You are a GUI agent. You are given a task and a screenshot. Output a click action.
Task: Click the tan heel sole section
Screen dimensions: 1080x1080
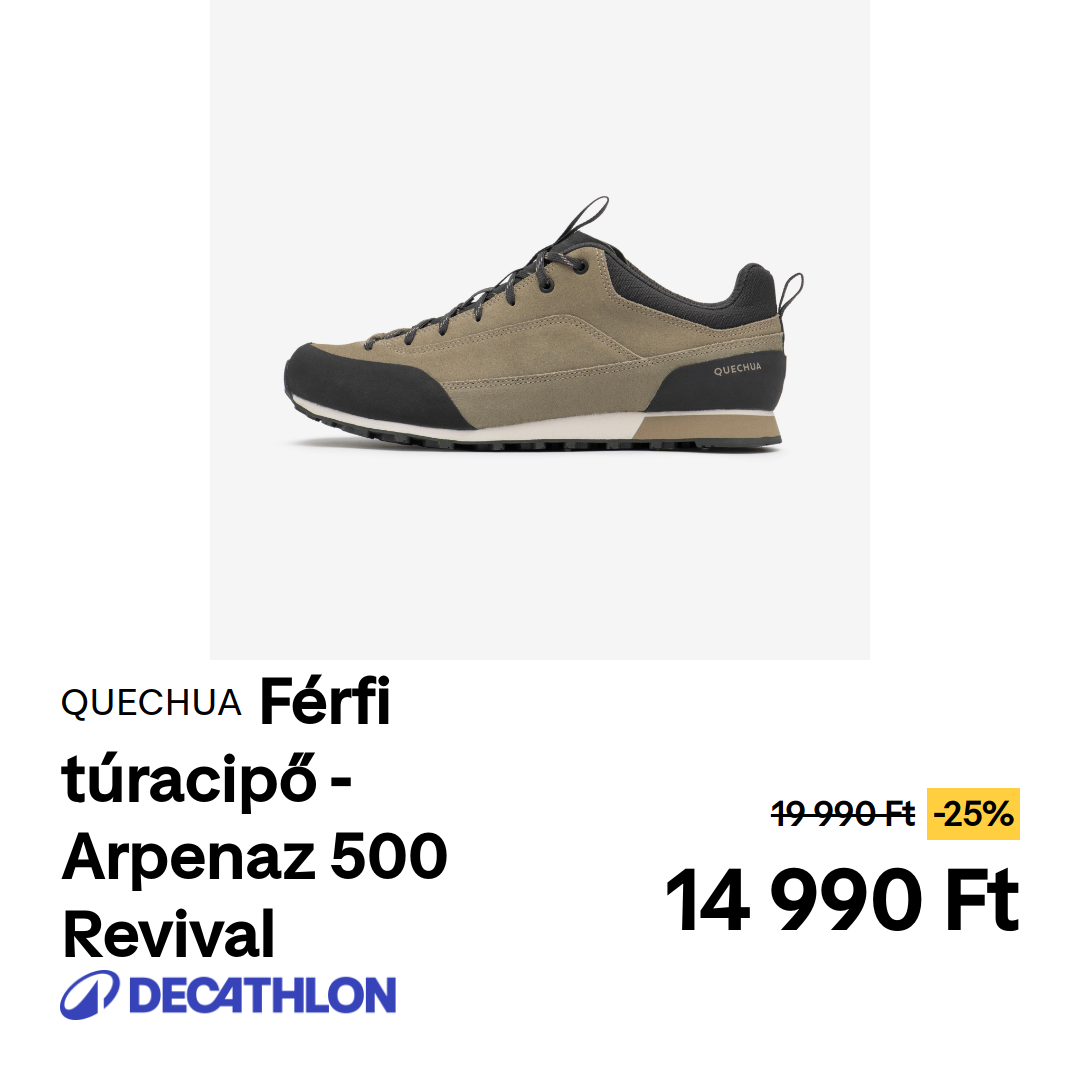(x=707, y=428)
